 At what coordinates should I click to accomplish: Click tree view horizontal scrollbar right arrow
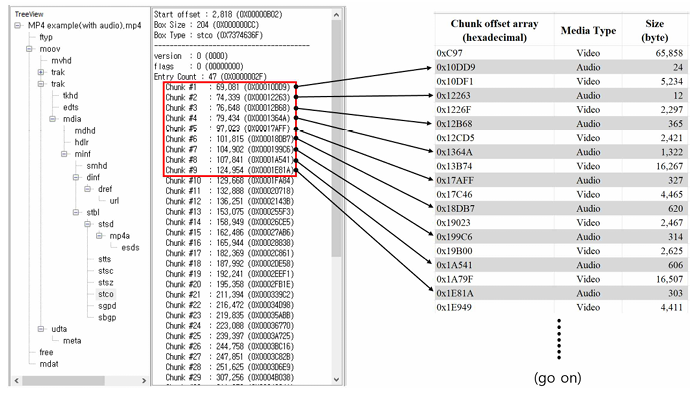pos(144,381)
